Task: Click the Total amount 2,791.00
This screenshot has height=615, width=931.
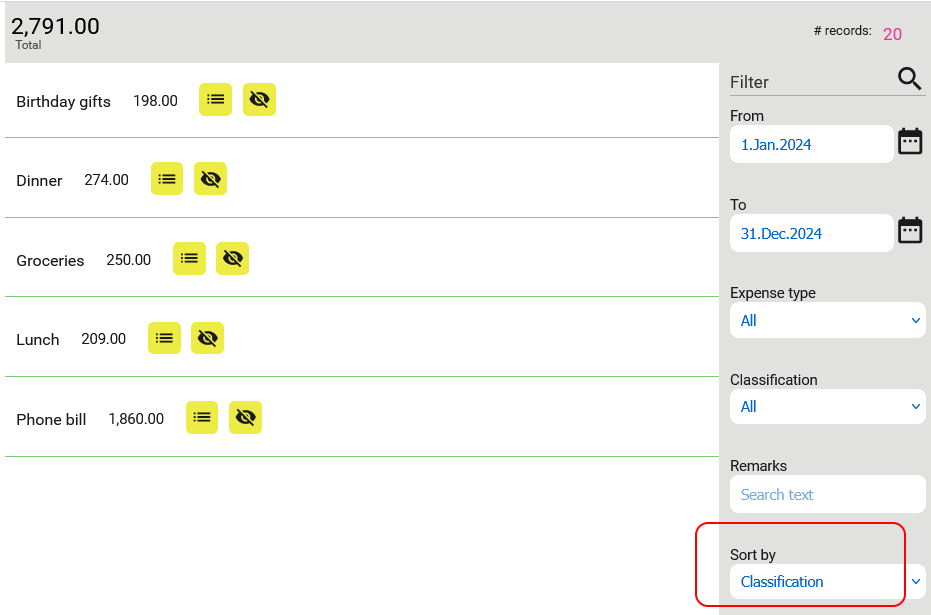Action: [x=55, y=25]
